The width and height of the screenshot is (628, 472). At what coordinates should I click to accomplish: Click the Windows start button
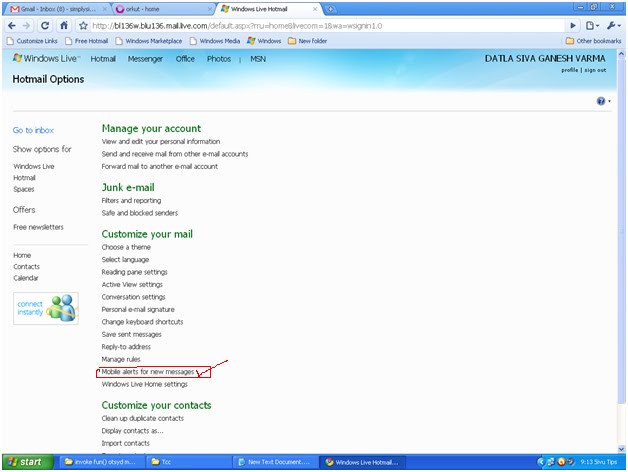(x=28, y=462)
